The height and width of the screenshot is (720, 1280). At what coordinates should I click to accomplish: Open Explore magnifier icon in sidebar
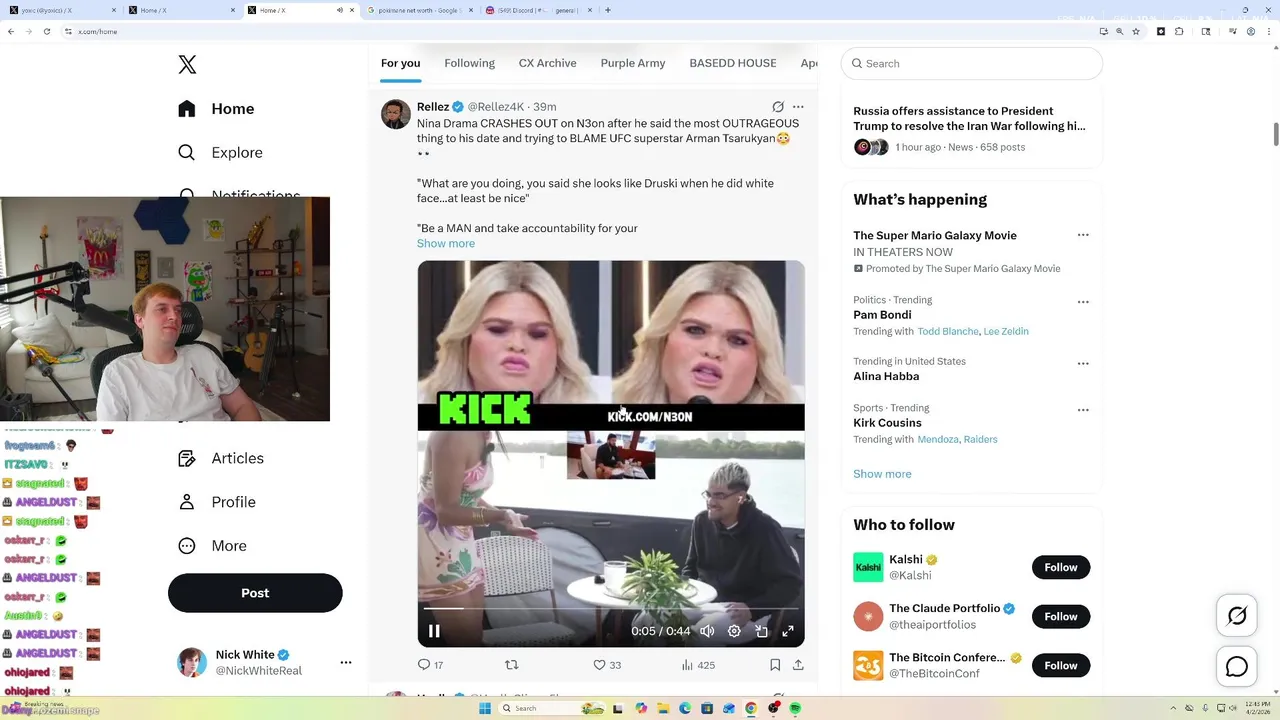187,153
